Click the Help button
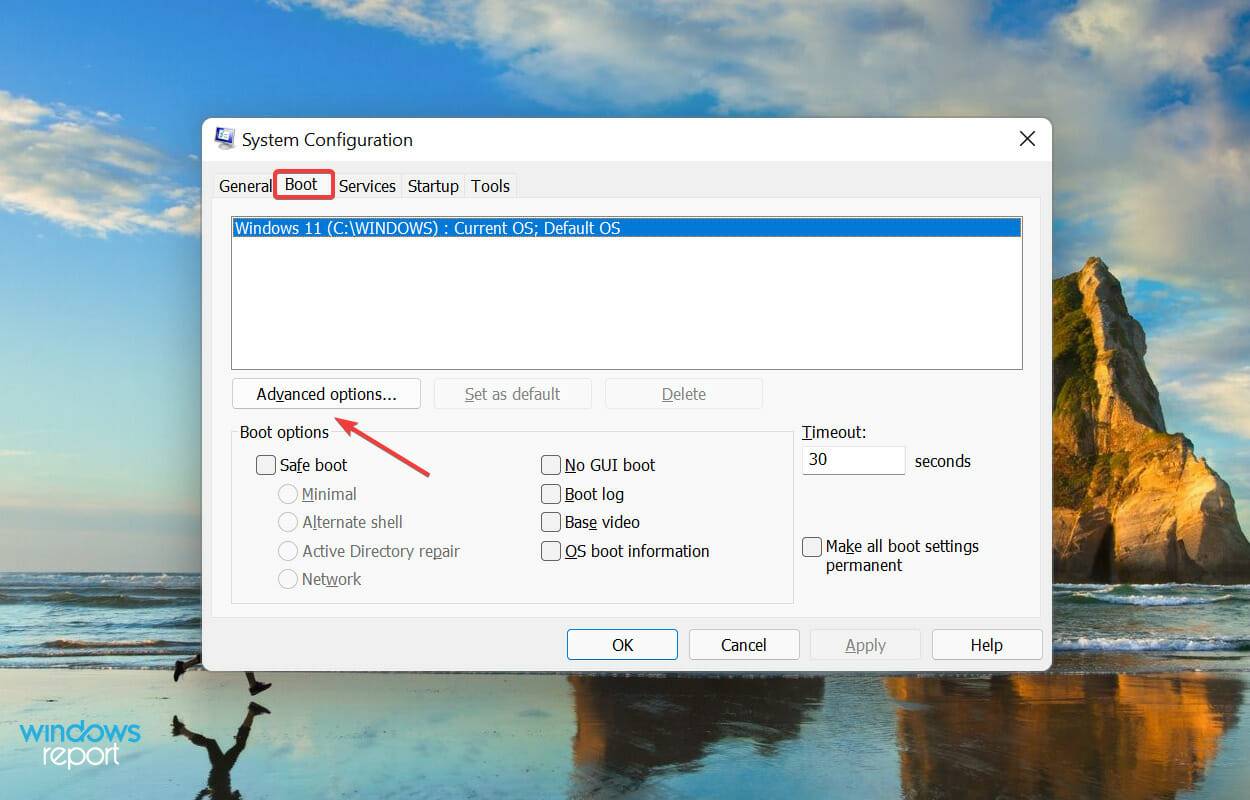 coord(986,644)
